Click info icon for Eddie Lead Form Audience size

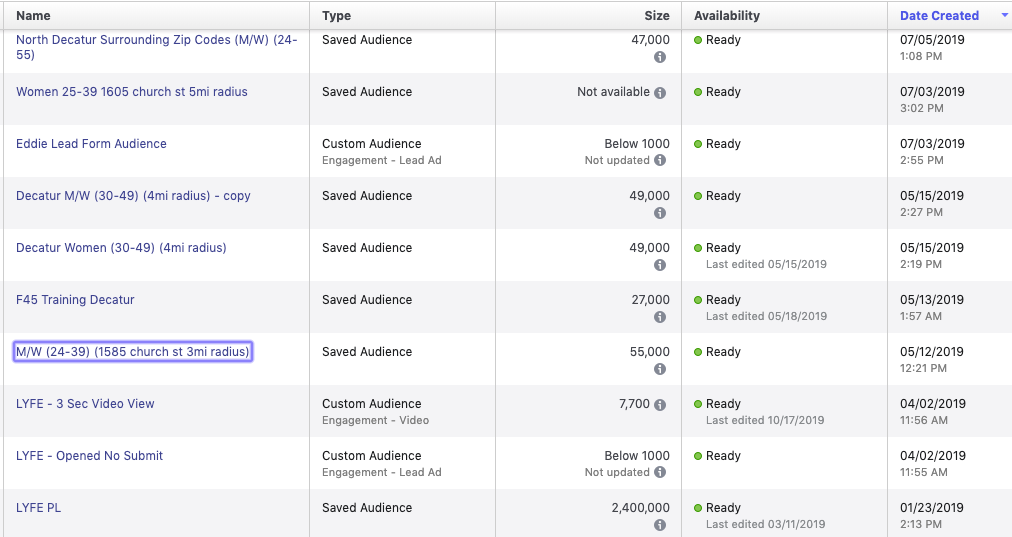[660, 160]
